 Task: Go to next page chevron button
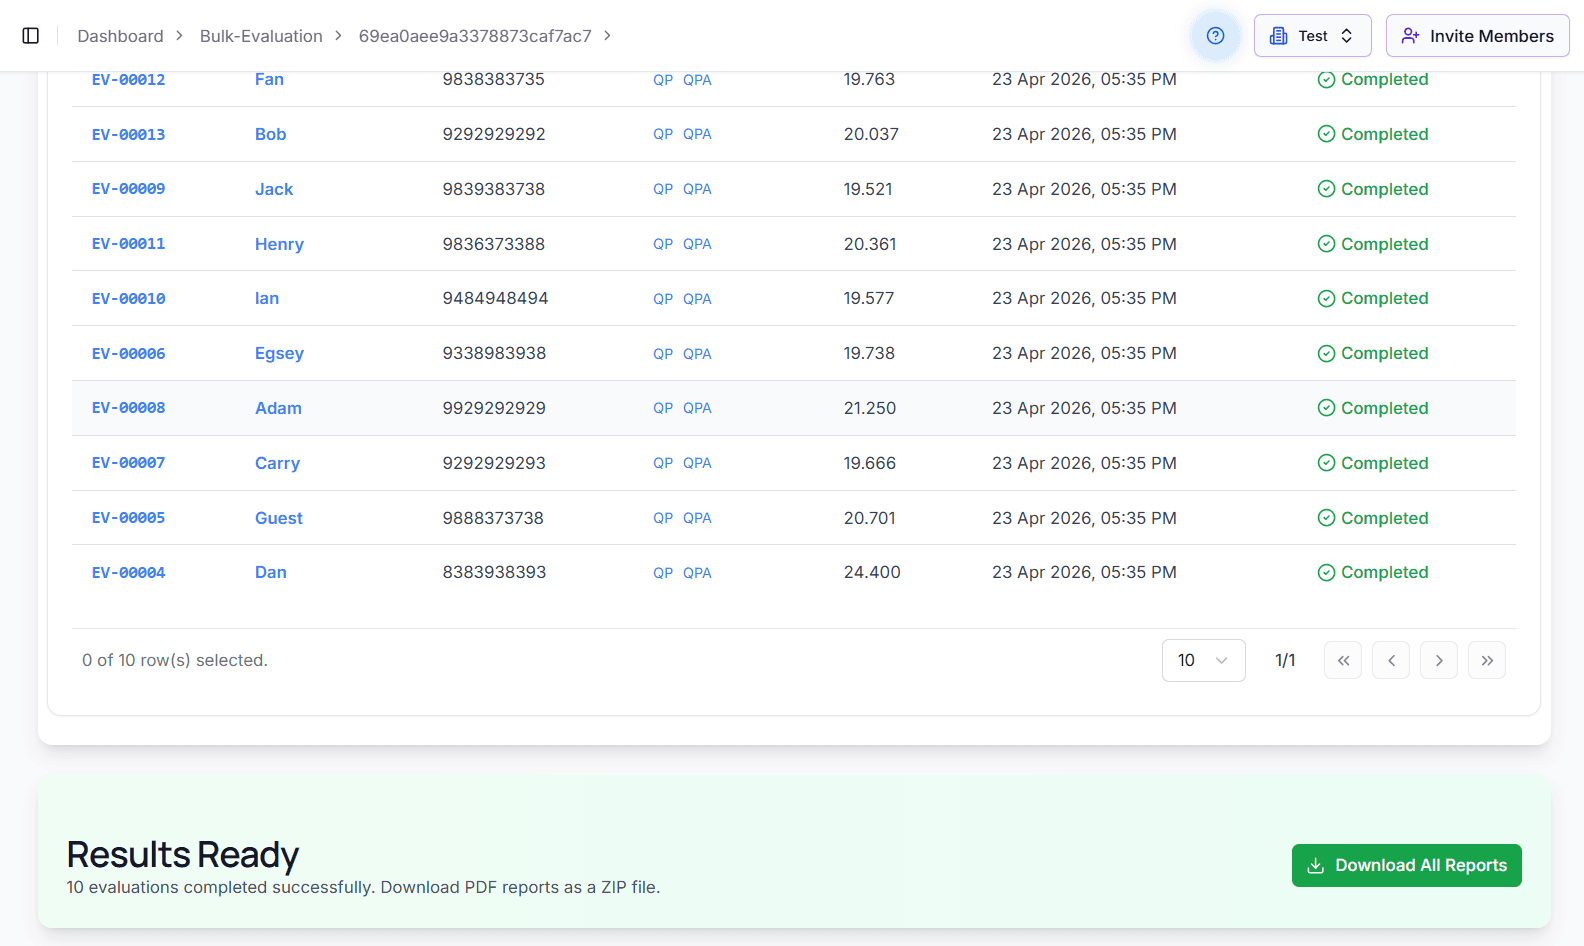1439,660
